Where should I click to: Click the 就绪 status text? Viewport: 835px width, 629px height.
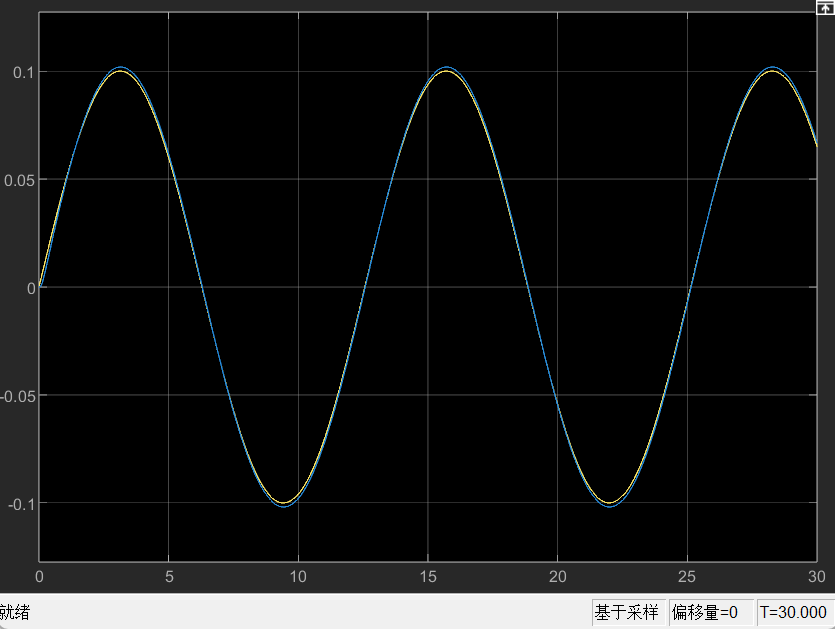(x=15, y=612)
